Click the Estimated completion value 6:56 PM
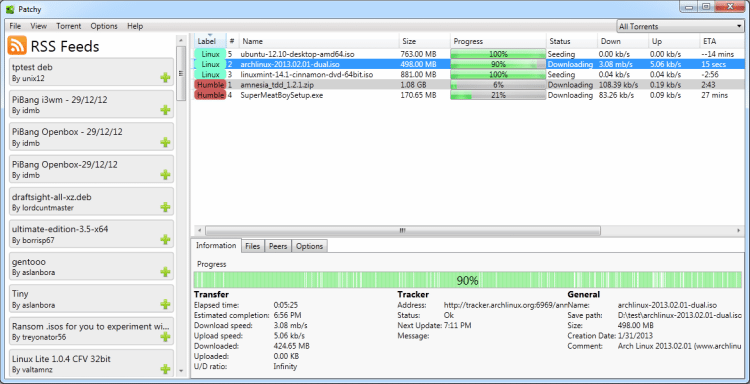The image size is (750, 384). [287, 316]
